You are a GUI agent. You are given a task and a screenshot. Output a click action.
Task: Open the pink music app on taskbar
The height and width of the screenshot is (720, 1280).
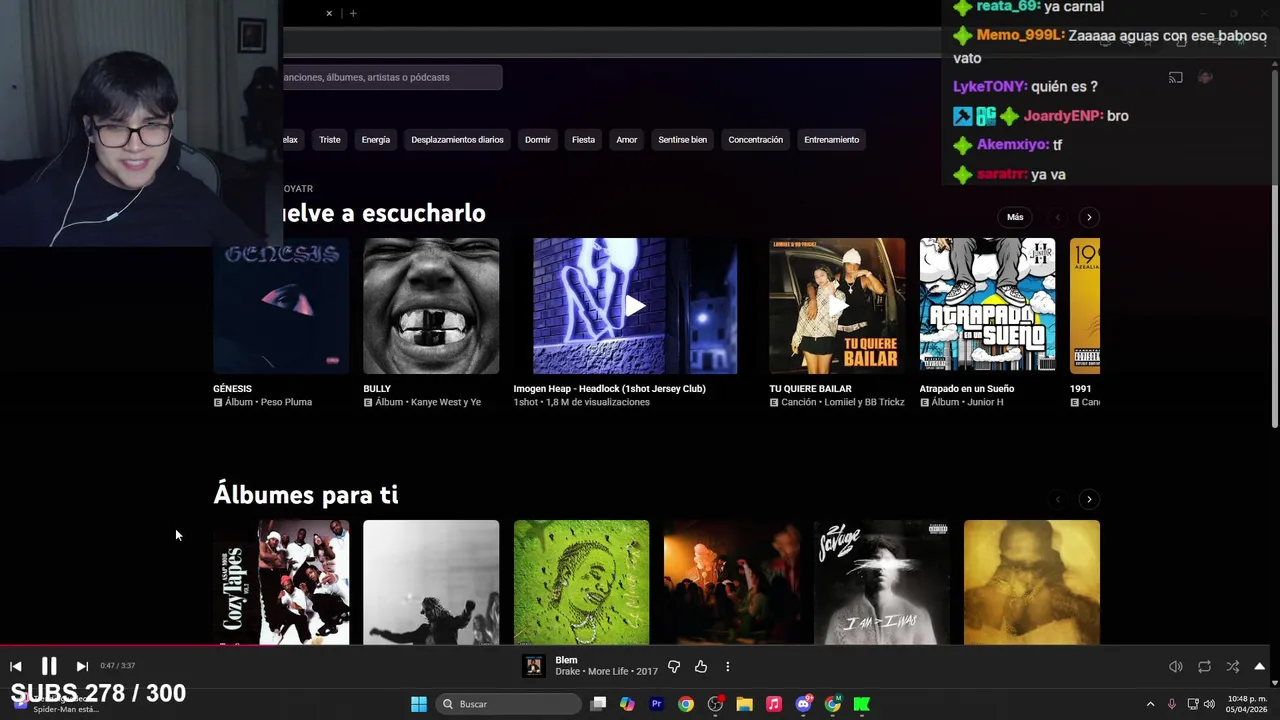(773, 704)
